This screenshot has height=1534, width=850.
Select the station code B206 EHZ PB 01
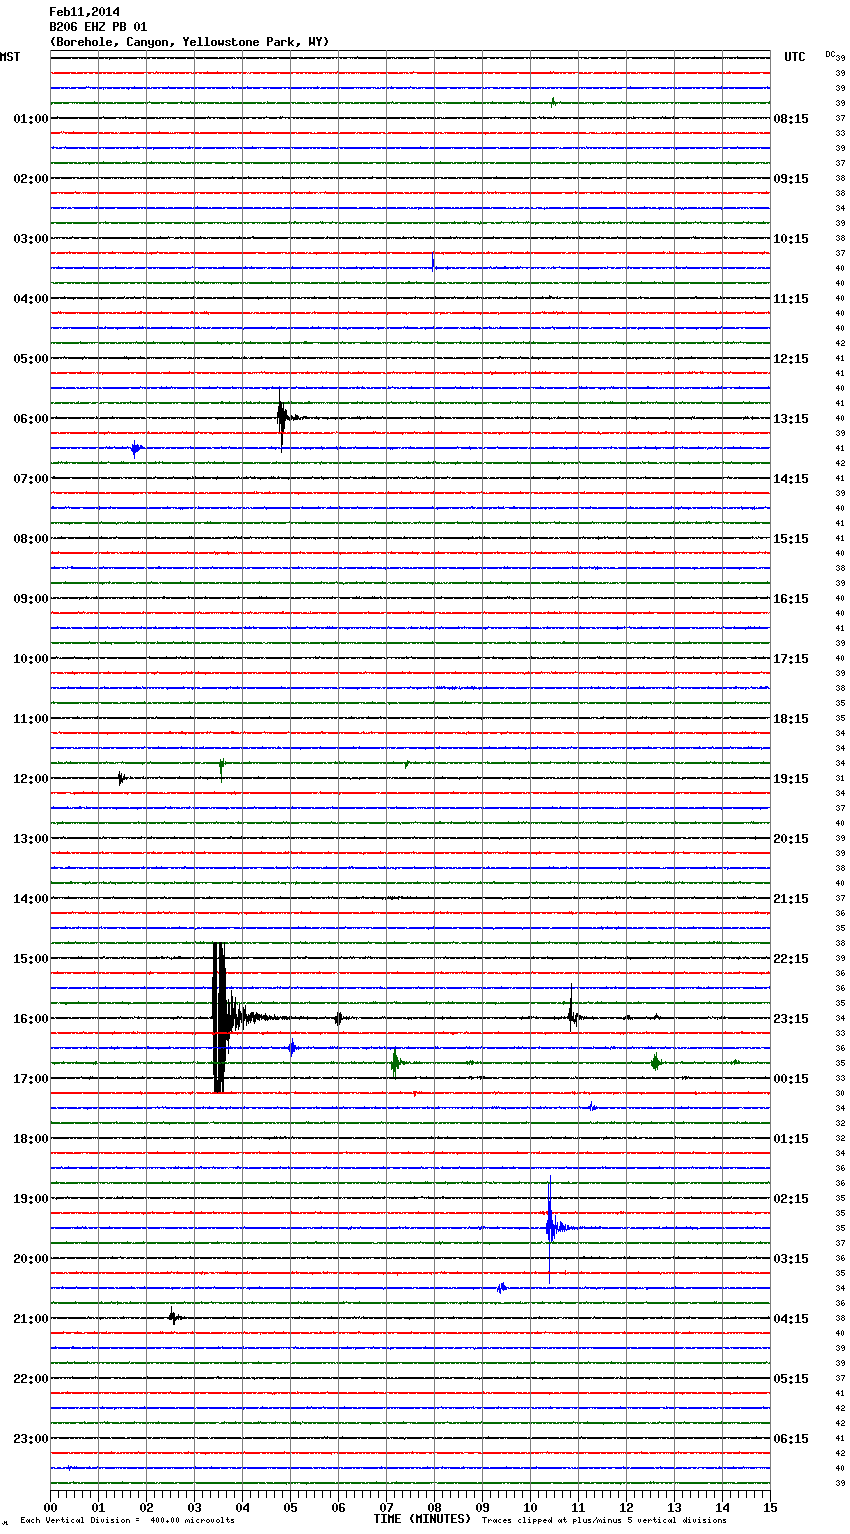(x=98, y=27)
